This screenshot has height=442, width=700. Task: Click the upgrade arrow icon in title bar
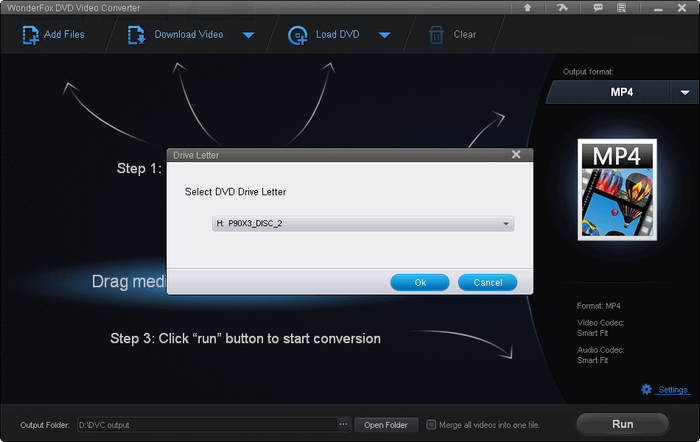(527, 8)
